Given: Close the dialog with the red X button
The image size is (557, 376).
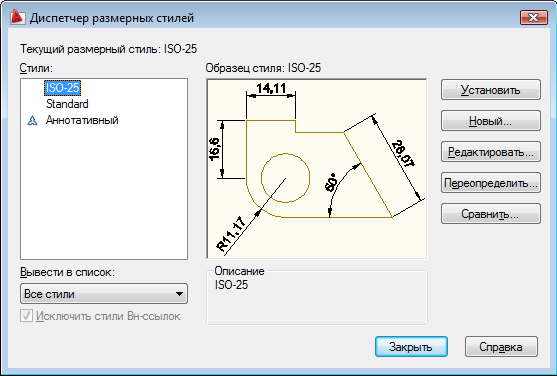Looking at the screenshot, I should pyautogui.click(x=534, y=17).
